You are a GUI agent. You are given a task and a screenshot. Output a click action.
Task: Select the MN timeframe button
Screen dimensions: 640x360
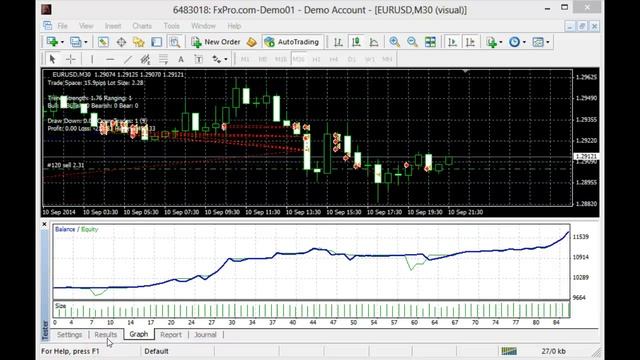tap(387, 59)
